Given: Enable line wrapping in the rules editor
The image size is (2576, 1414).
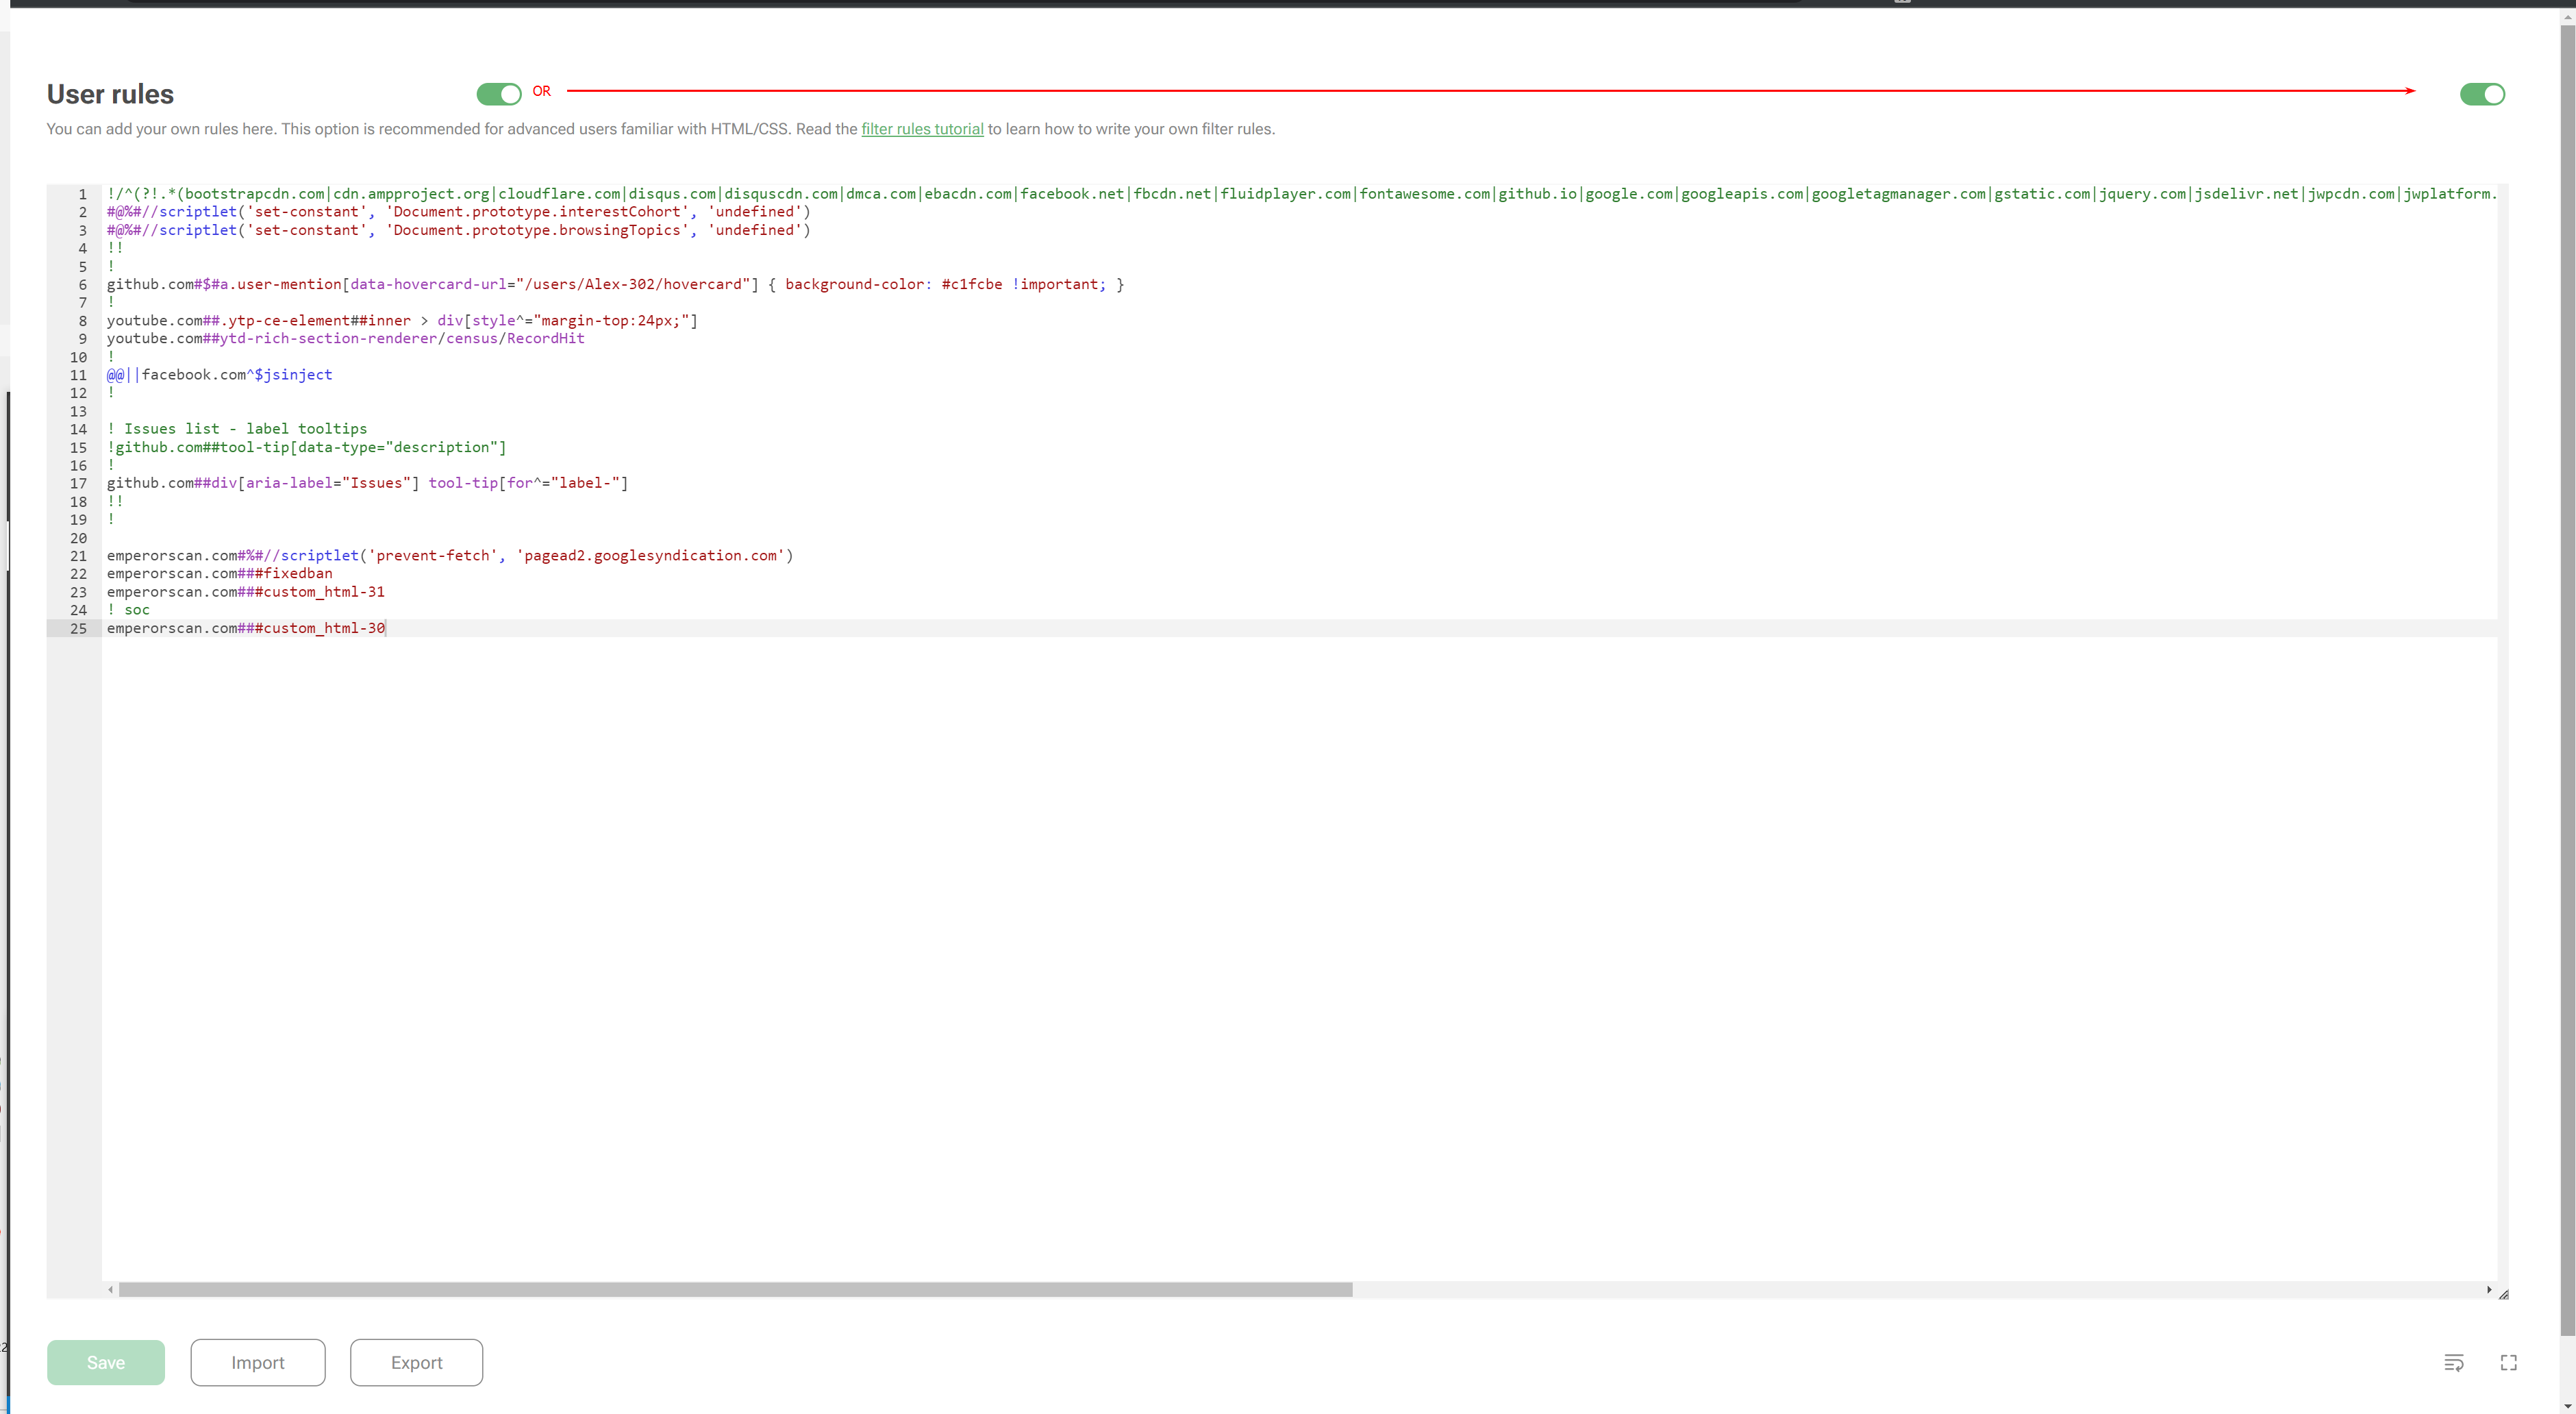Looking at the screenshot, I should (x=2455, y=1362).
